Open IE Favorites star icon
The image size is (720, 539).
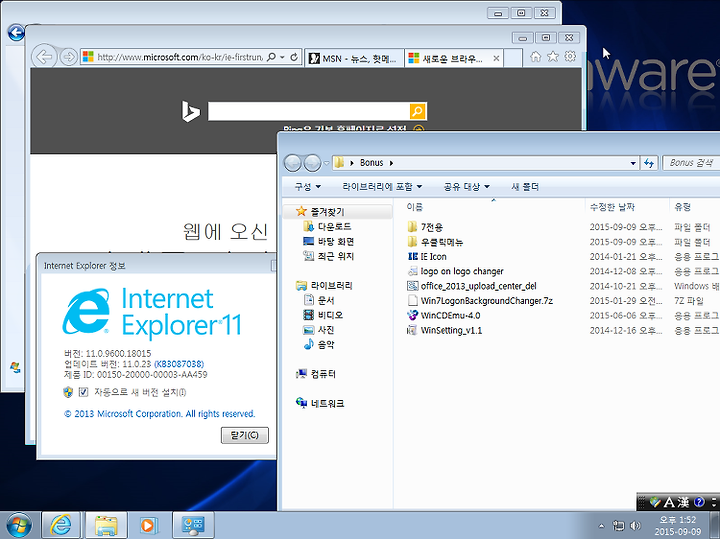click(x=553, y=56)
